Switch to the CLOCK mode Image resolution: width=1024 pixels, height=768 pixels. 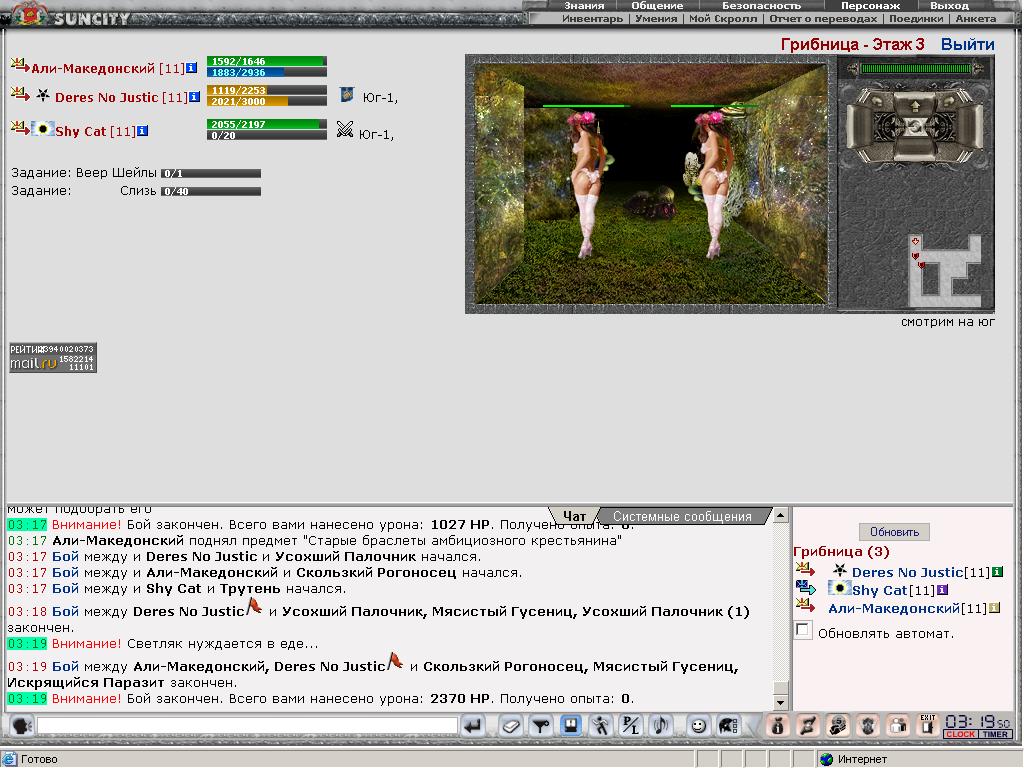point(960,734)
